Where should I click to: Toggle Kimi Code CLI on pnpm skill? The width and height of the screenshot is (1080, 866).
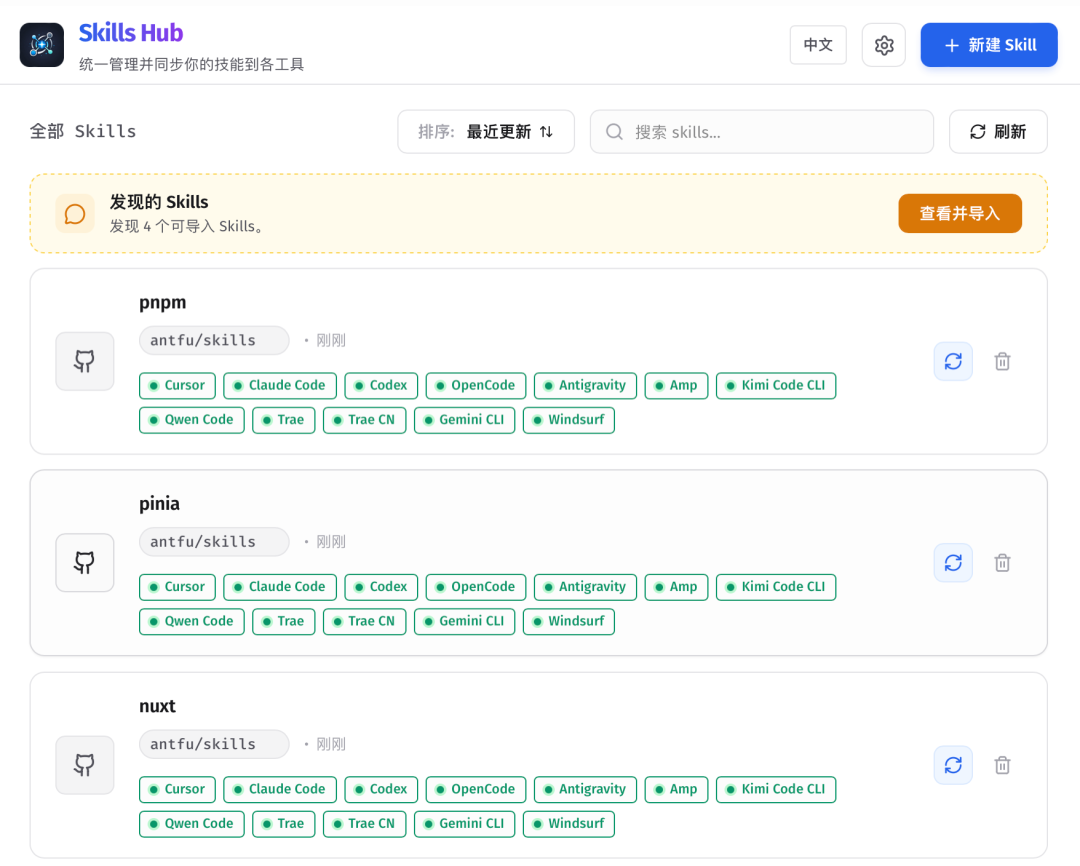(x=776, y=385)
